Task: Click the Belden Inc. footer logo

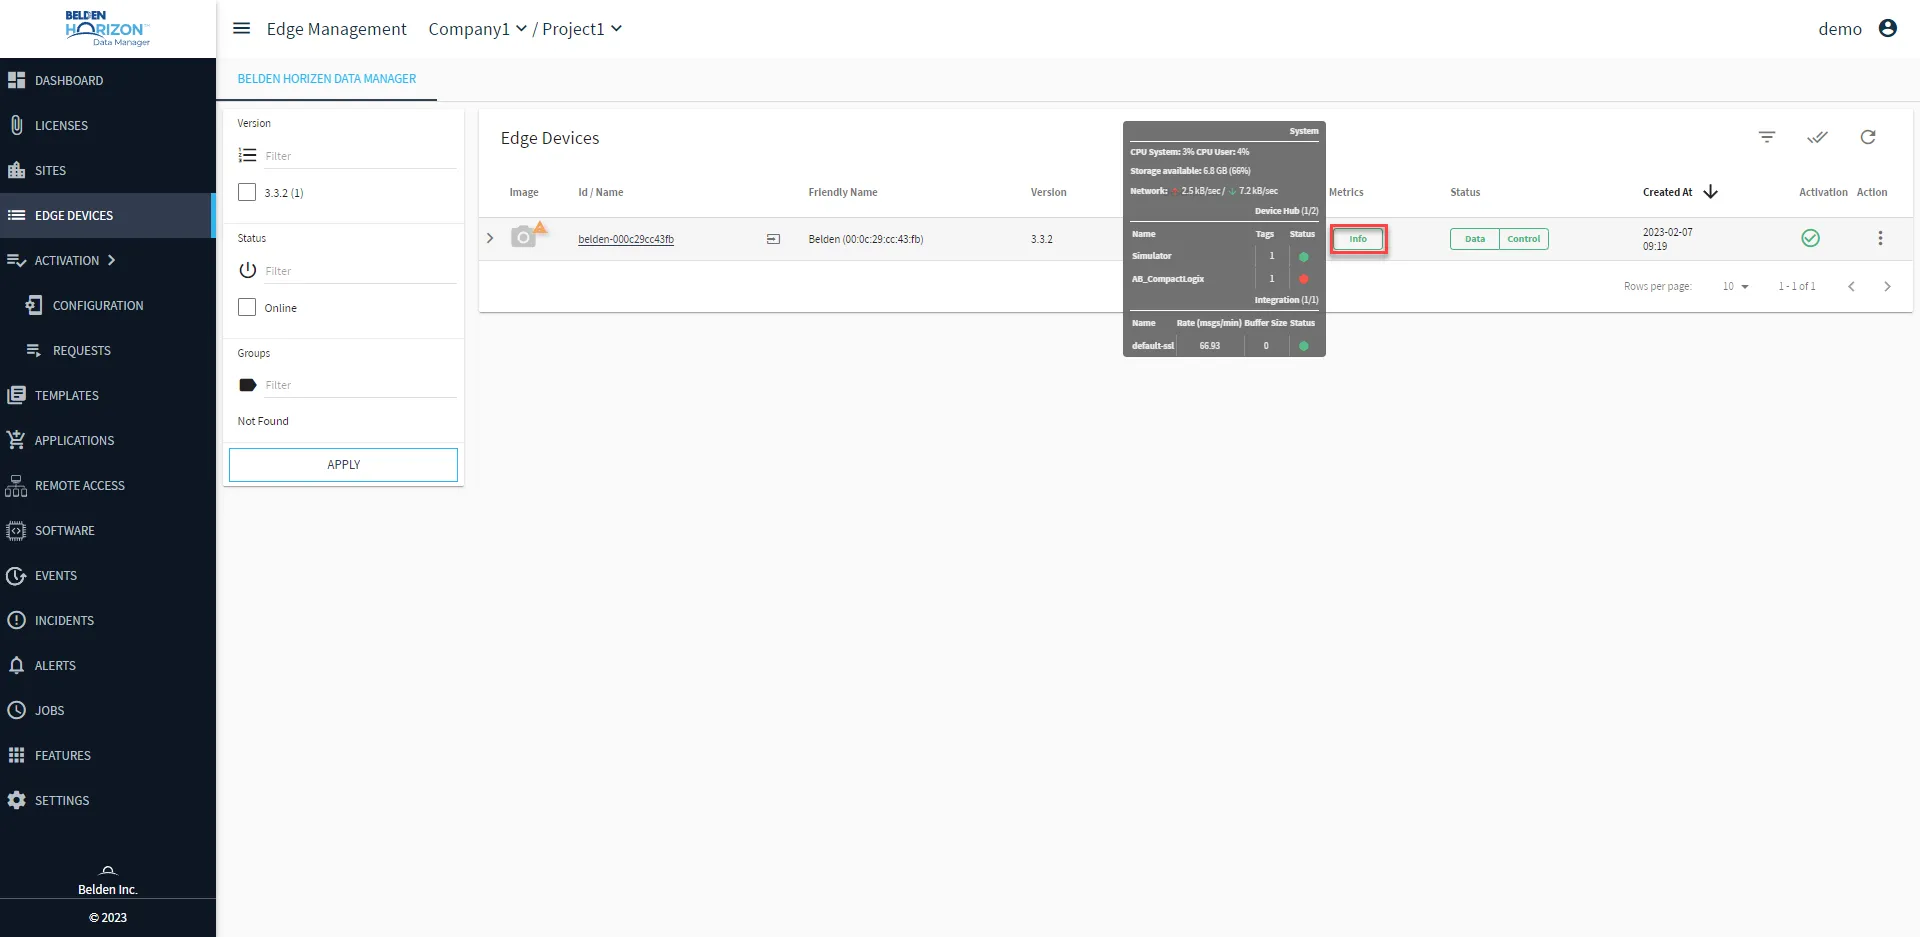Action: pos(108,881)
